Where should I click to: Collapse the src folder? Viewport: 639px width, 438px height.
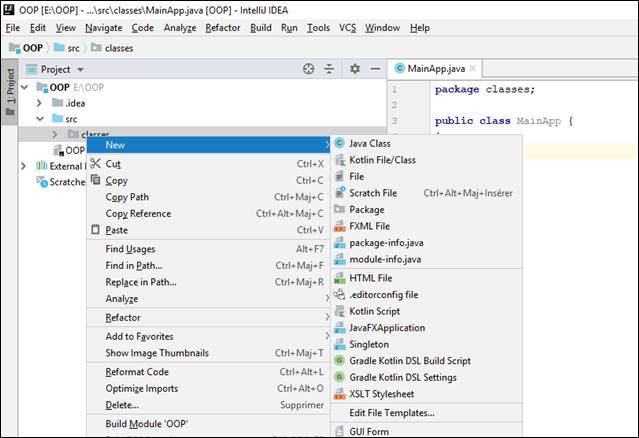tap(40, 119)
